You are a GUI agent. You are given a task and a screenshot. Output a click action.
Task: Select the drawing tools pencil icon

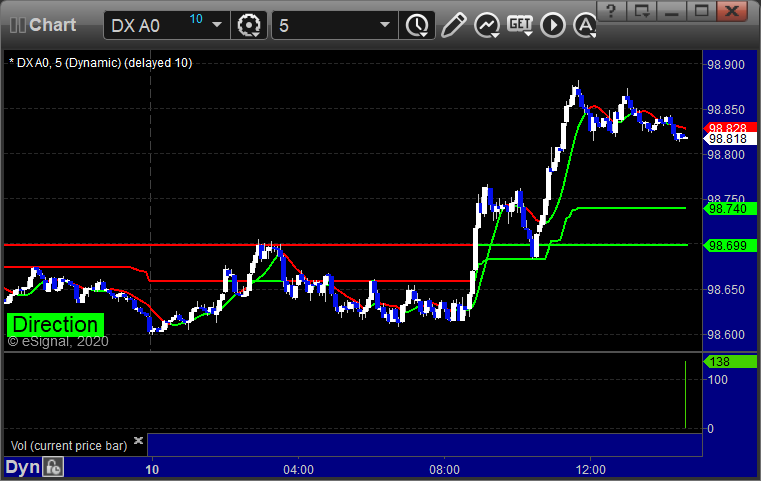click(453, 25)
